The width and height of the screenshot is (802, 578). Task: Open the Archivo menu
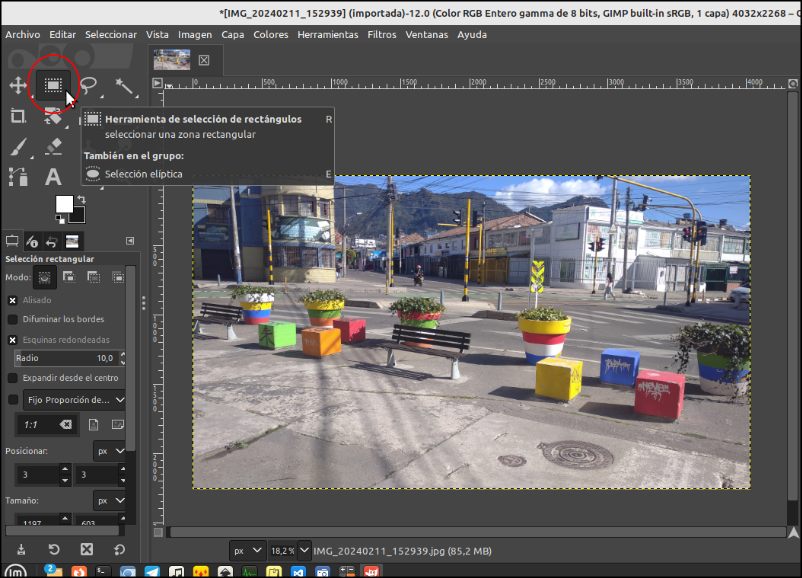[x=23, y=35]
